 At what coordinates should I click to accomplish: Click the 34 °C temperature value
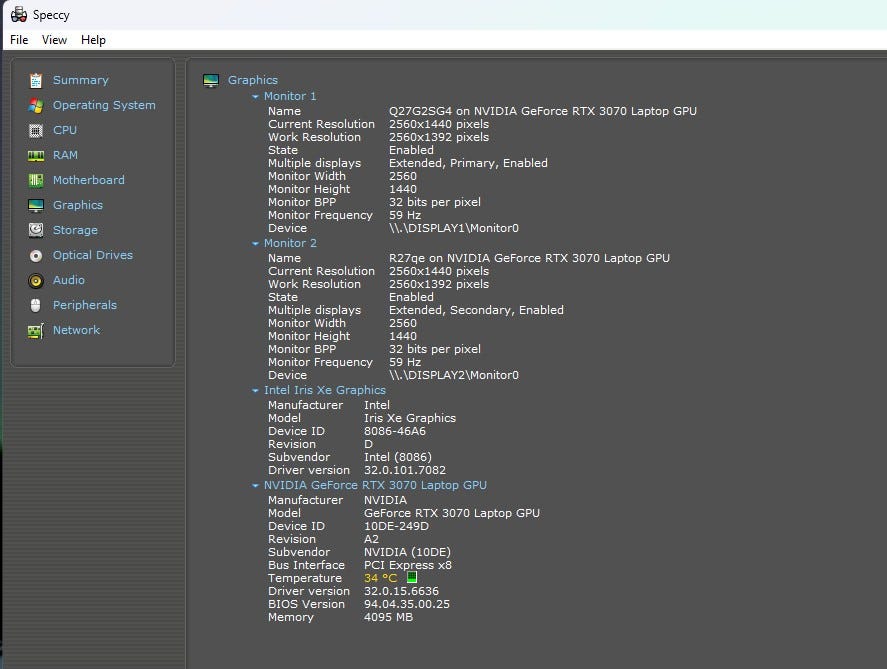click(380, 578)
